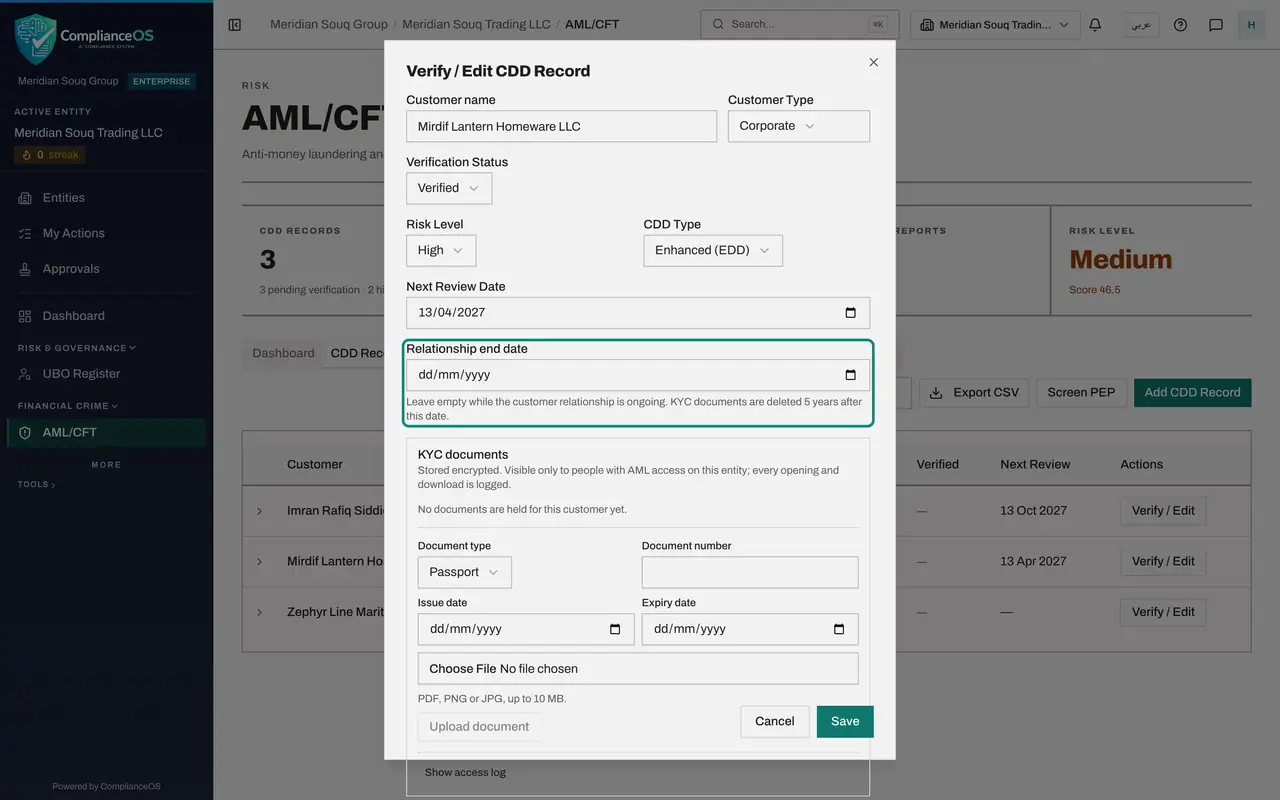Image resolution: width=1280 pixels, height=800 pixels.
Task: Open calendar picker for Expiry date
Action: click(x=838, y=629)
